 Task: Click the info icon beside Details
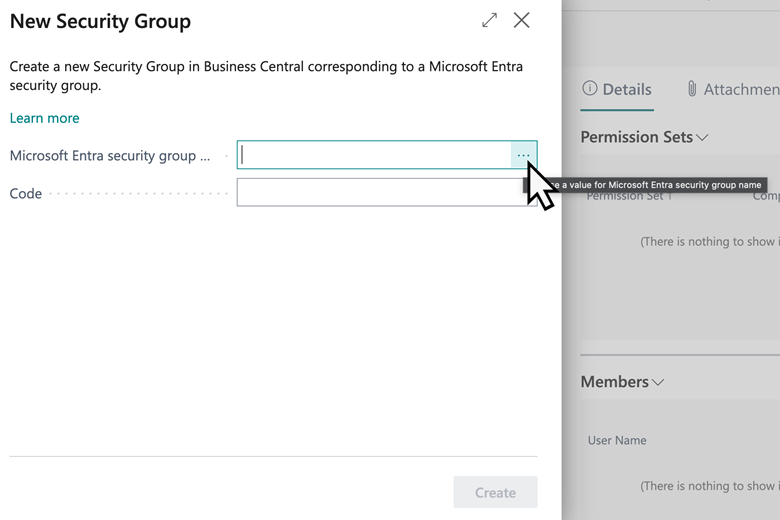click(x=590, y=90)
